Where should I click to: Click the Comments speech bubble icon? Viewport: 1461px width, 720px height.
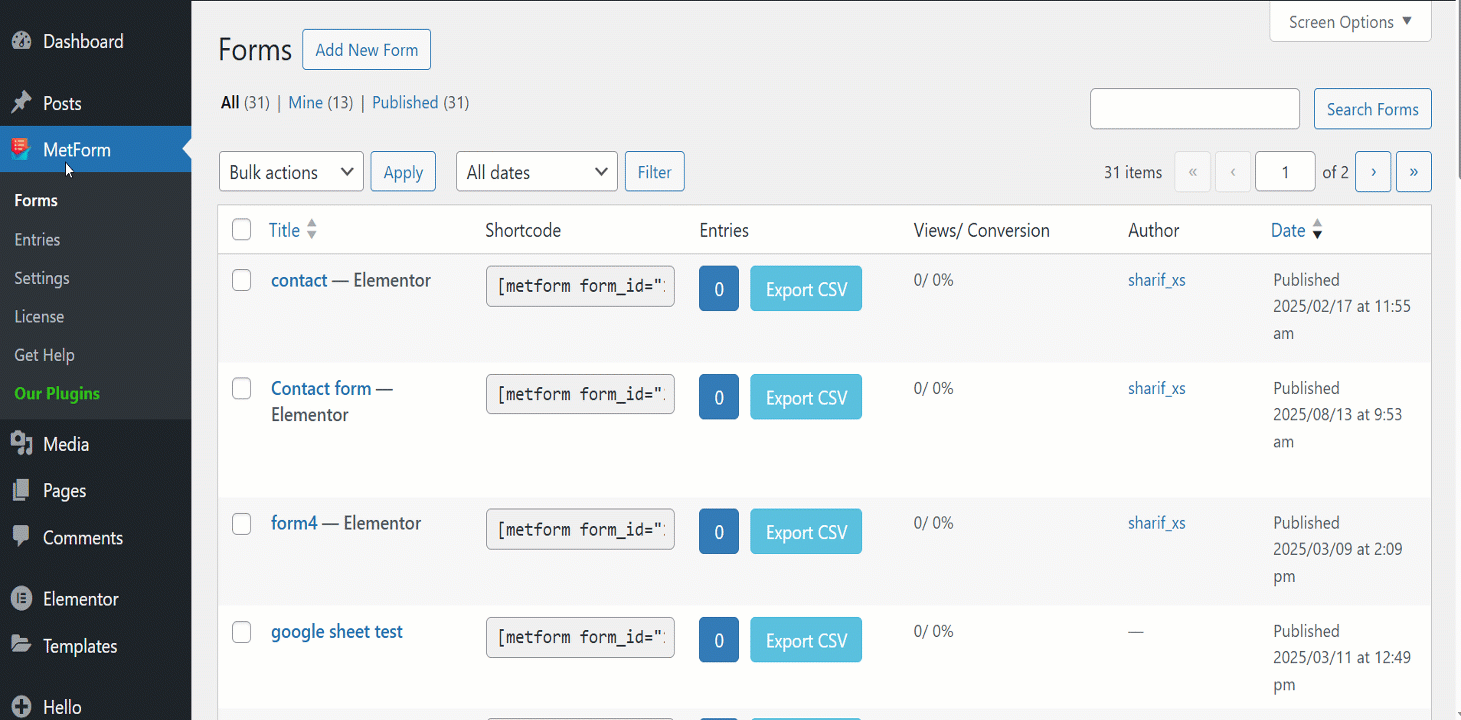click(x=21, y=537)
